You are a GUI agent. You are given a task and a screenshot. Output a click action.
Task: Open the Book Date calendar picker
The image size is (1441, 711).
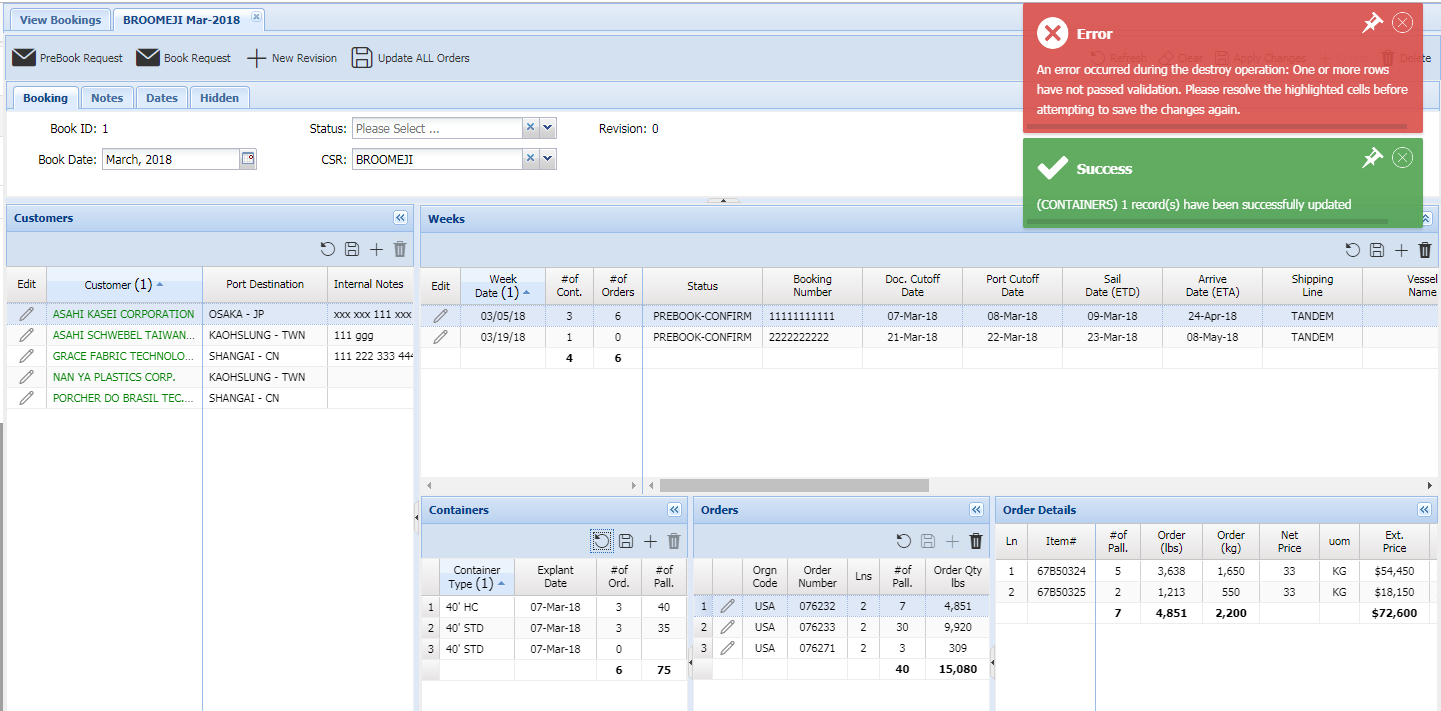click(x=248, y=159)
